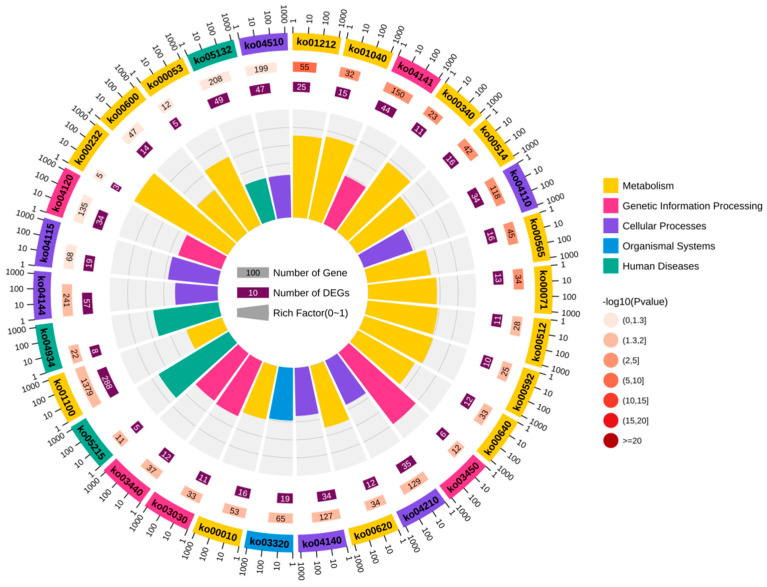Select the 1379 gene count box
This screenshot has height=587, width=767.
(x=88, y=386)
